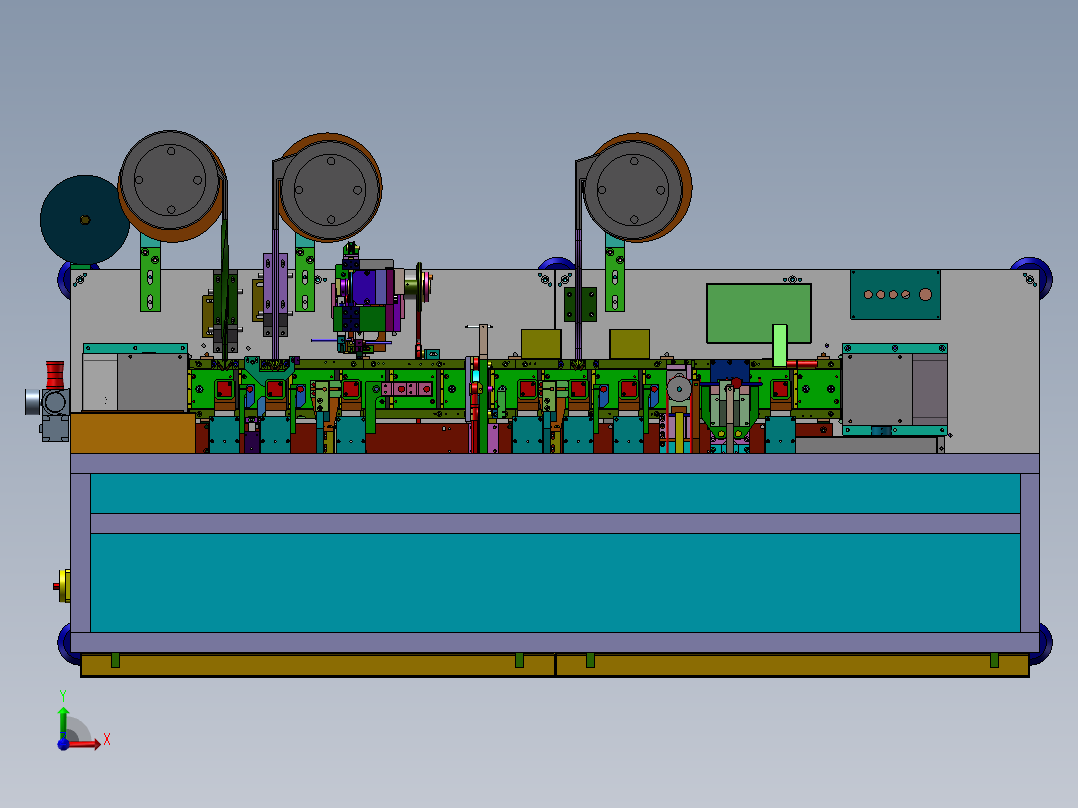Screen dimensions: 1078x808
Task: Select the right olive block above the conveyor
Action: coord(629,344)
